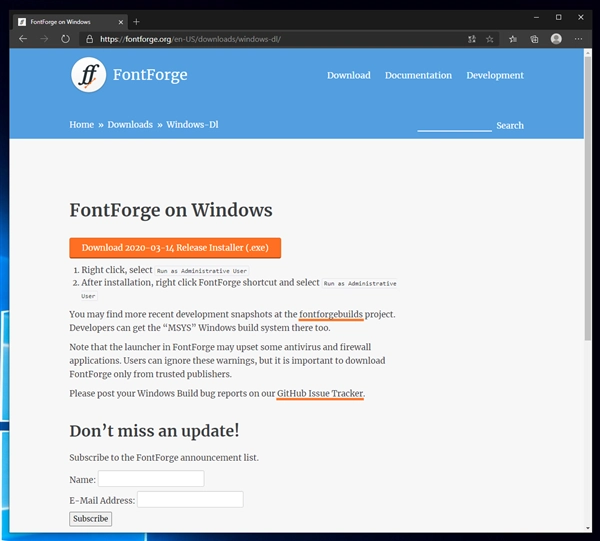Open the translate icon in address bar
Viewport: 600px width, 541px height.
click(x=471, y=39)
